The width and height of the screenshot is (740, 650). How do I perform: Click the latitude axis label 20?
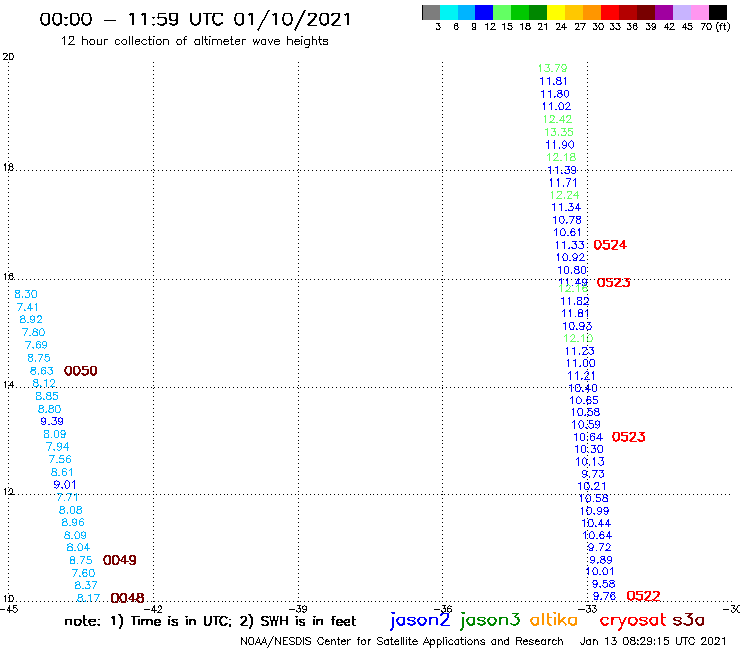8,57
